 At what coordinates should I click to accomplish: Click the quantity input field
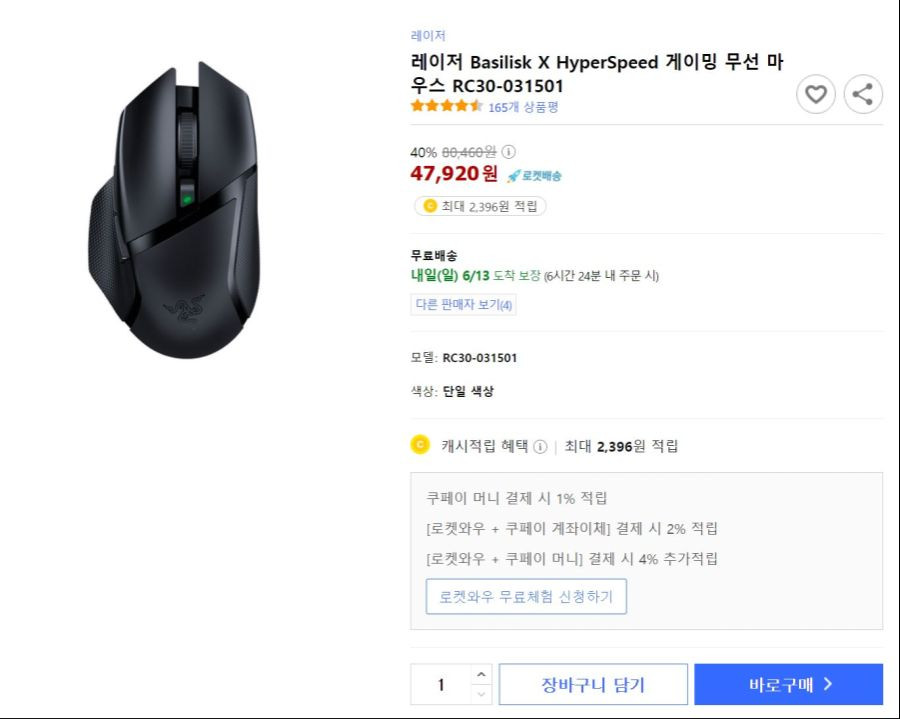441,685
